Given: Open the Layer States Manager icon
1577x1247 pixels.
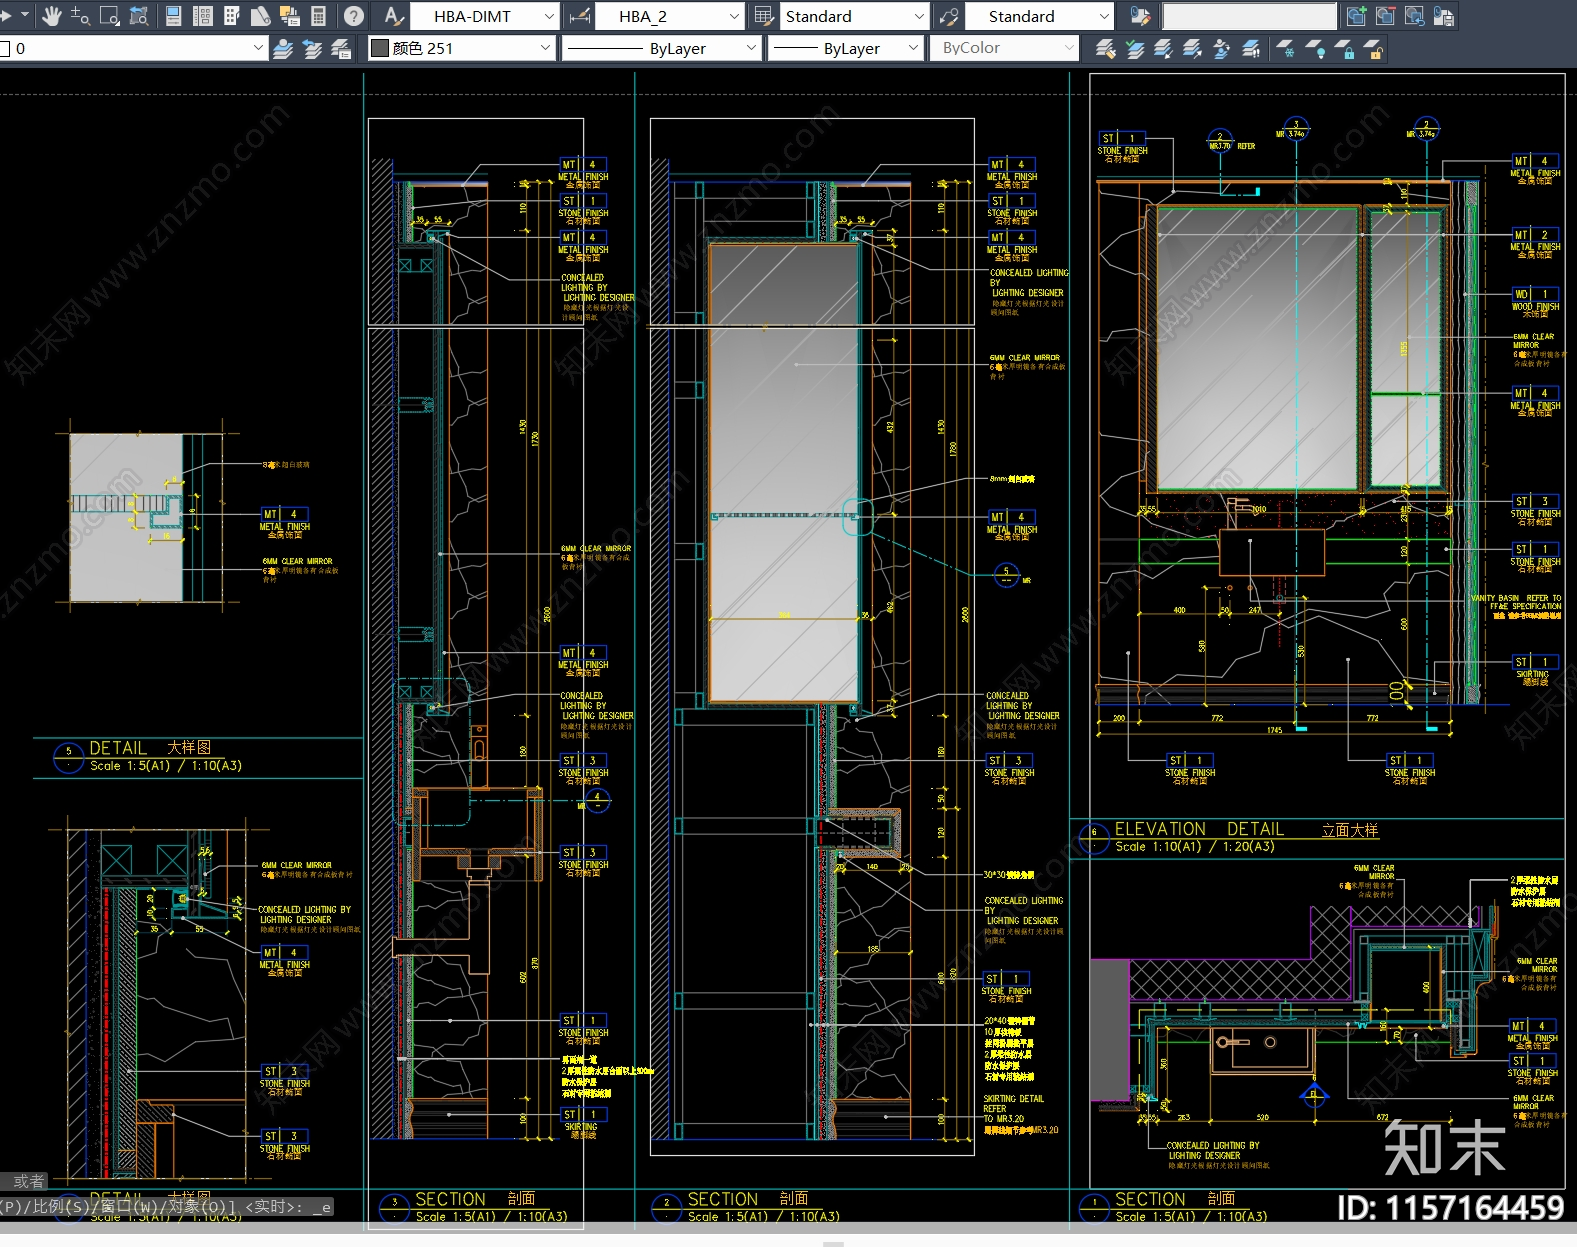Looking at the screenshot, I should [341, 48].
